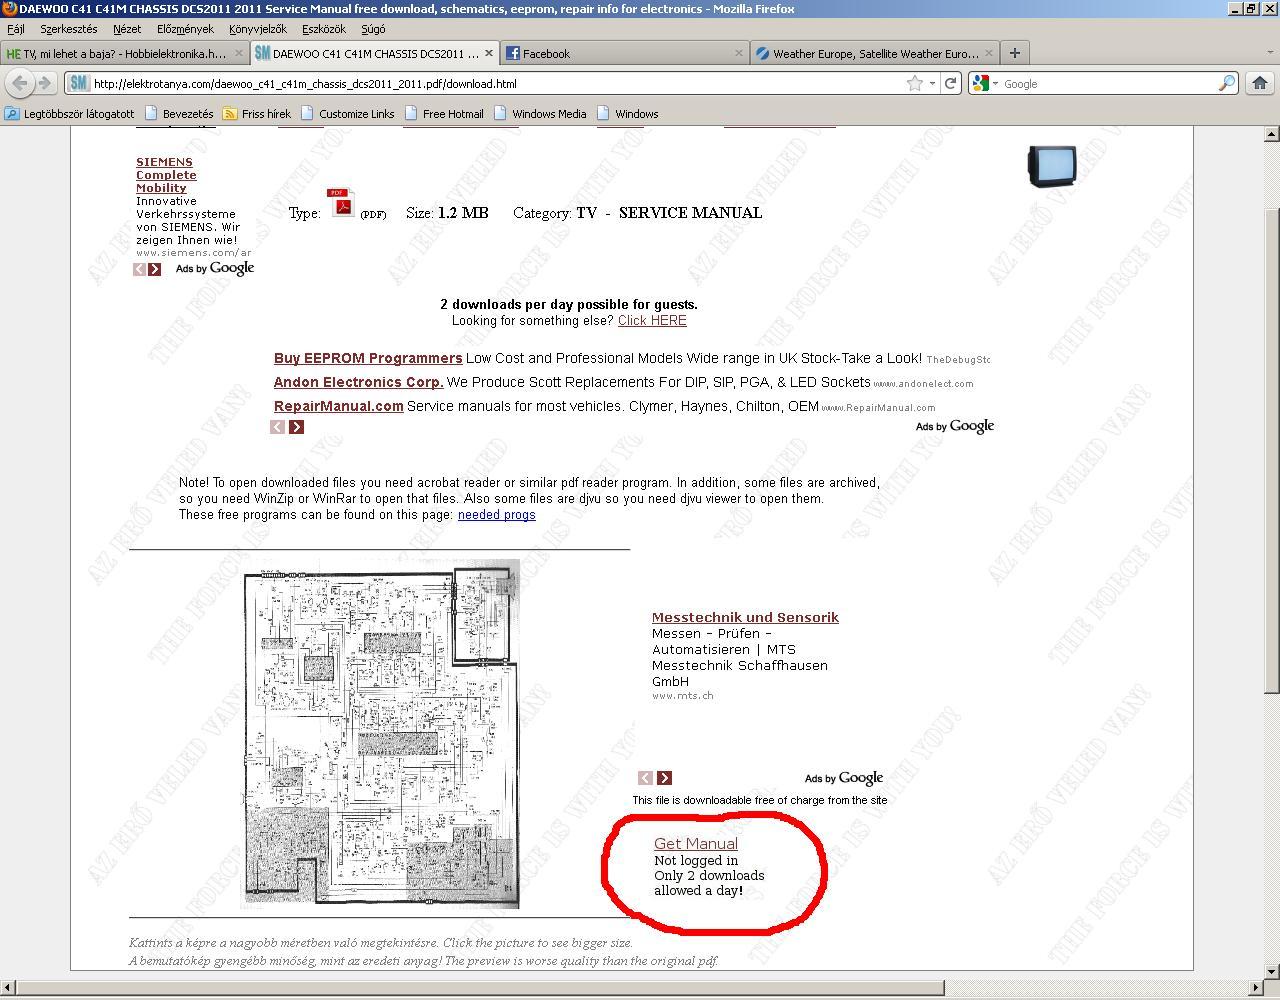Screen dimensions: 1280x1000
Task: Open the Free Hotmail bookmark
Action: point(444,114)
